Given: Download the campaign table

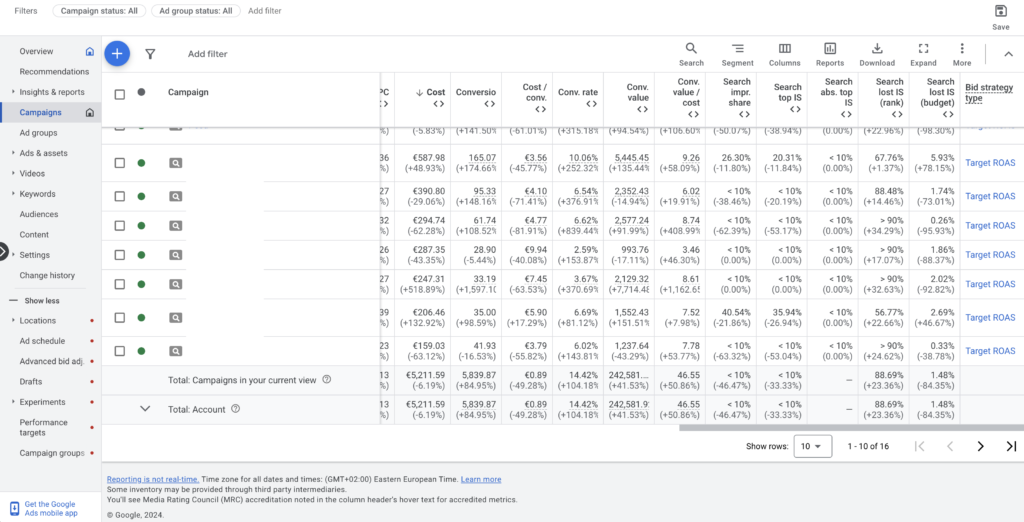Looking at the screenshot, I should 877,54.
